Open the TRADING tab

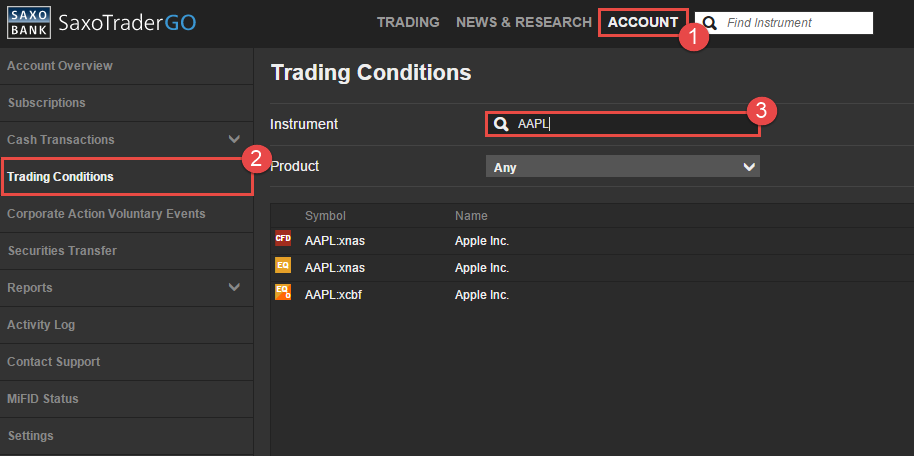pos(408,22)
